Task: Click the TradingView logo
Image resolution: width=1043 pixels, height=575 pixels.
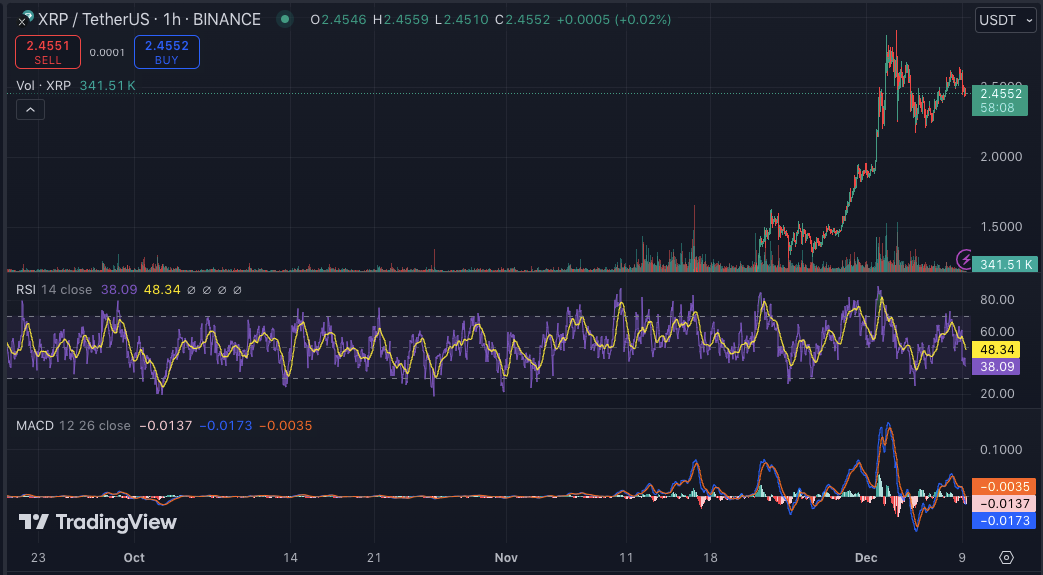Action: click(98, 522)
